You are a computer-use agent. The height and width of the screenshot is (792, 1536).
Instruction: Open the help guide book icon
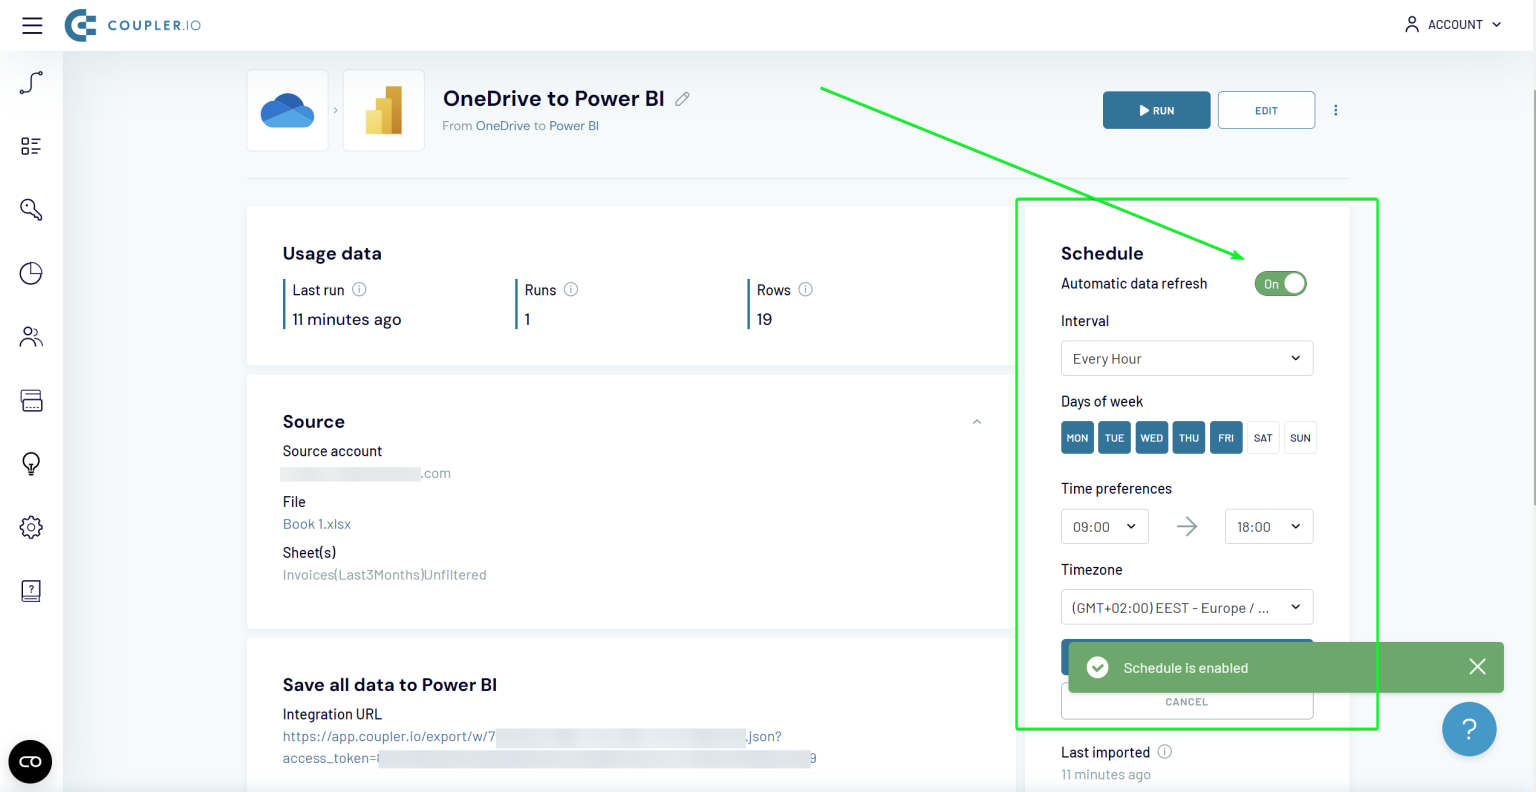[x=31, y=590]
